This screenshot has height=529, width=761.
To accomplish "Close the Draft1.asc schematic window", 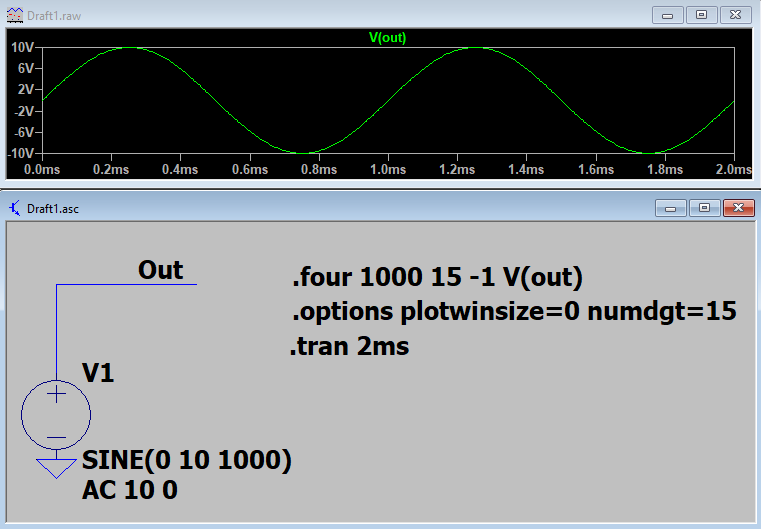I will click(x=739, y=208).
